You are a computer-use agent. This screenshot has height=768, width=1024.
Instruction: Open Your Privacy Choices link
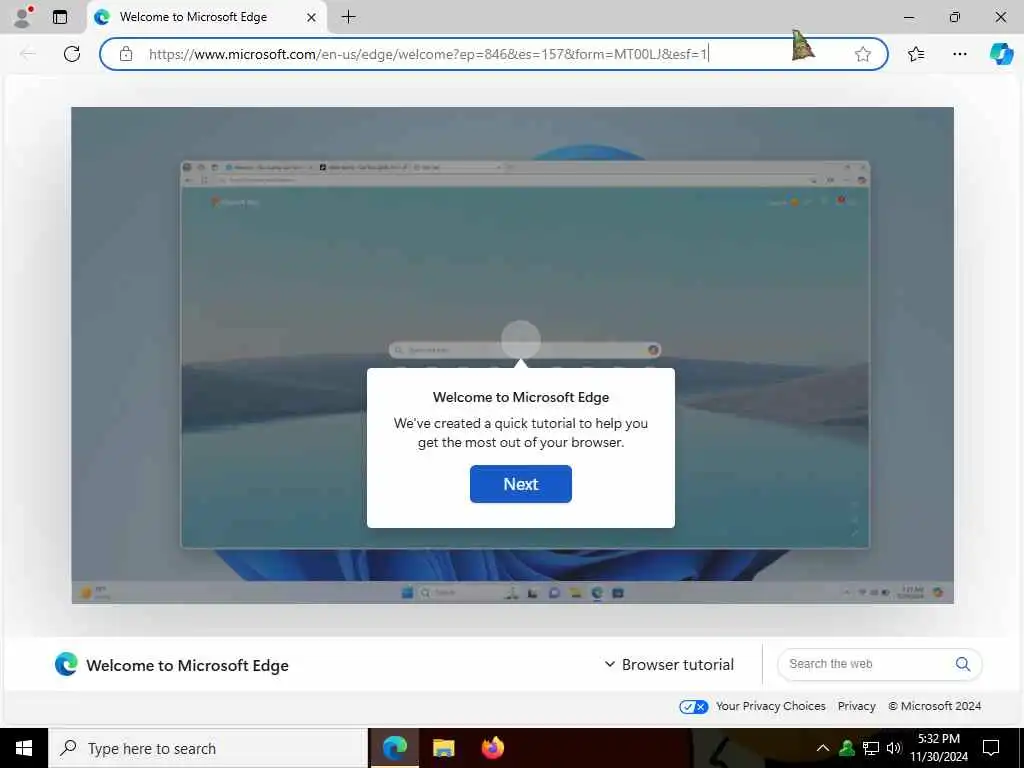coord(771,706)
